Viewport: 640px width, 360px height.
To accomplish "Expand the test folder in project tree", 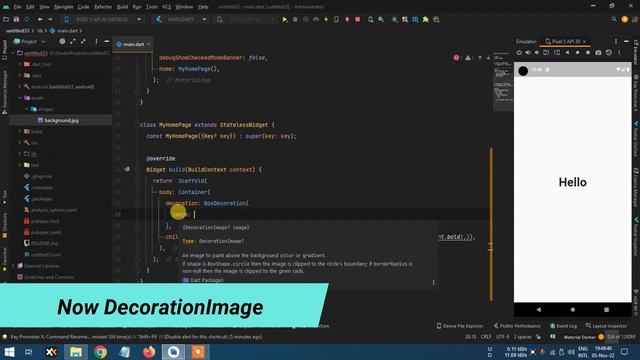I will (x=20, y=165).
